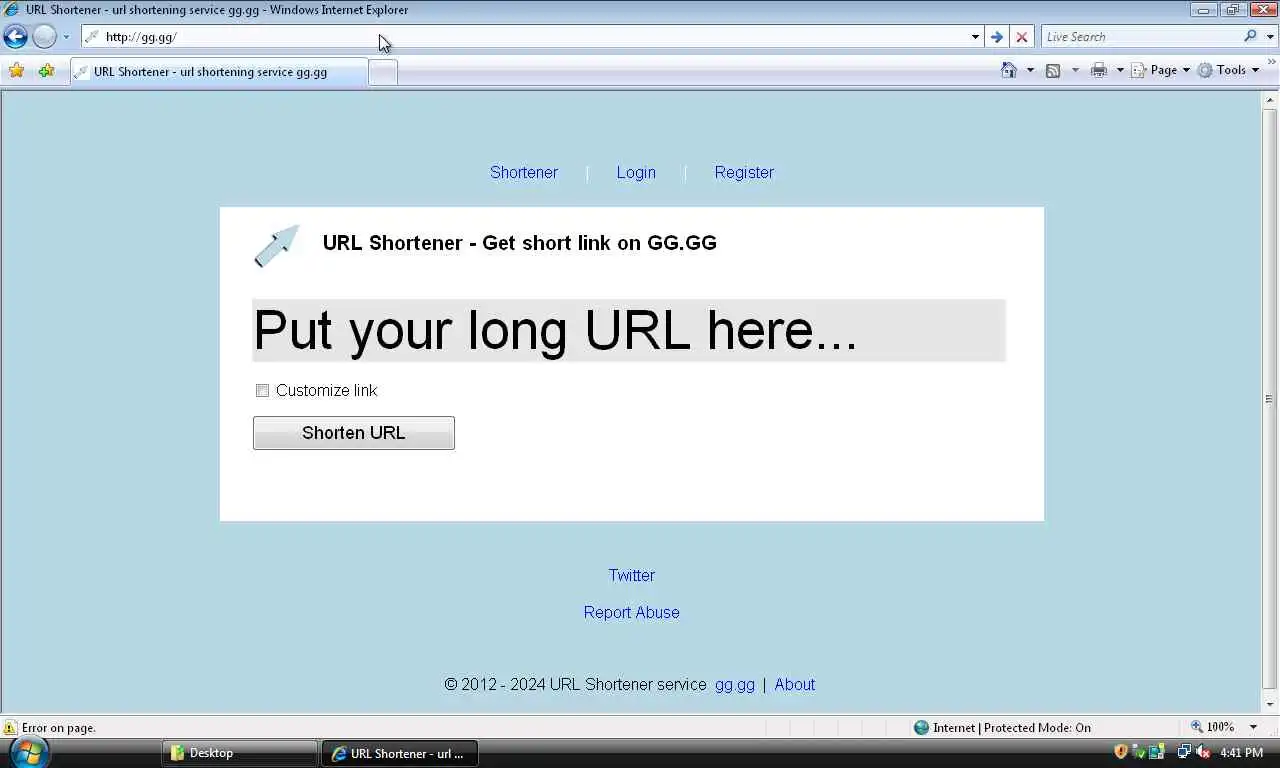Image resolution: width=1280 pixels, height=768 pixels.
Task: Click the Home toolbar icon
Action: pos(1009,70)
